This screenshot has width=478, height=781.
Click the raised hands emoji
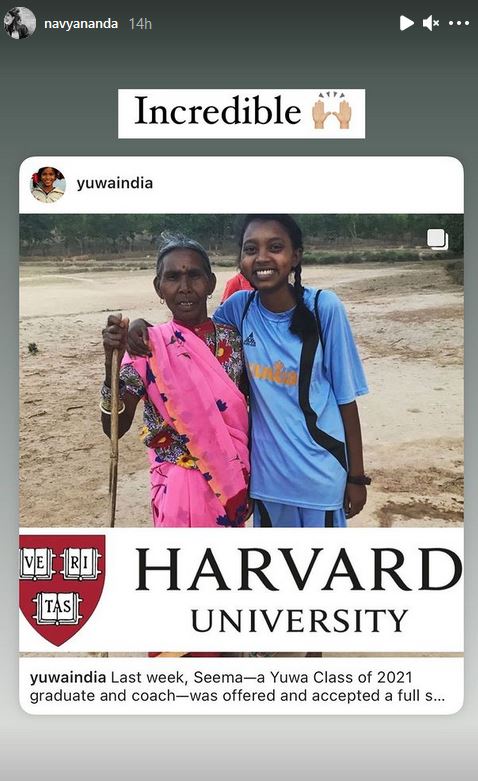pyautogui.click(x=332, y=111)
